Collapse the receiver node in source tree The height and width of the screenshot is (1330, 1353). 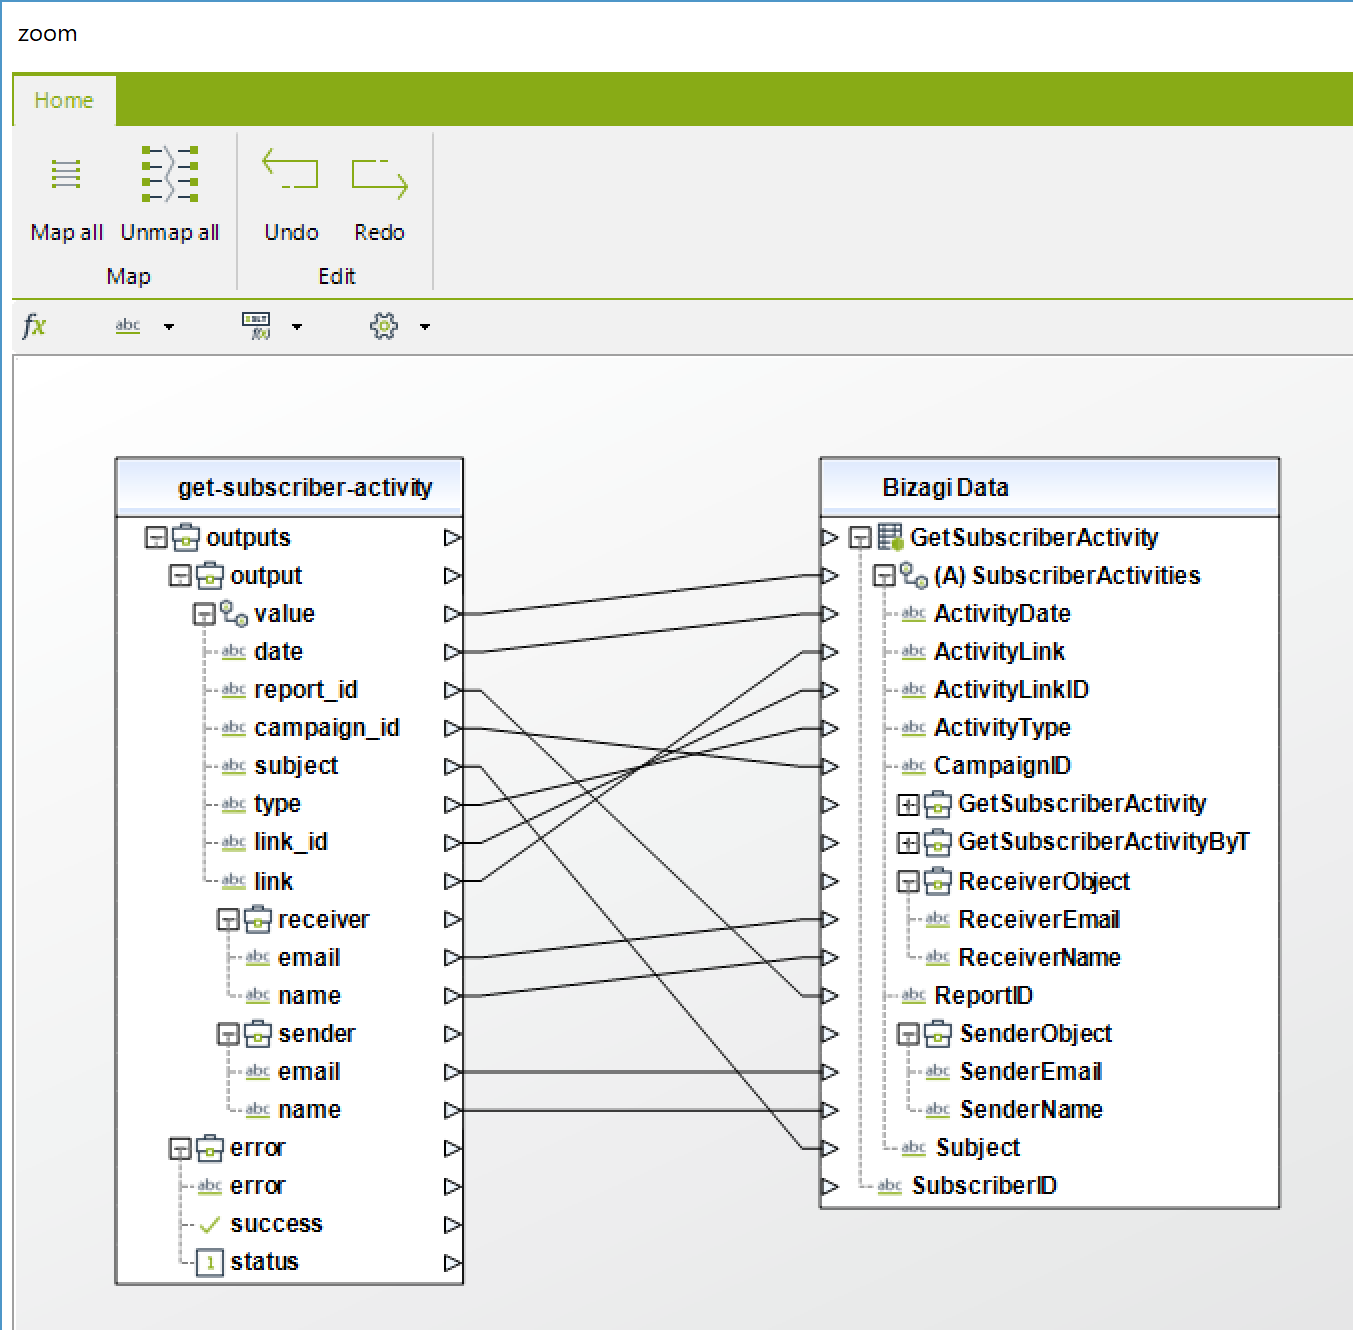[x=228, y=920]
